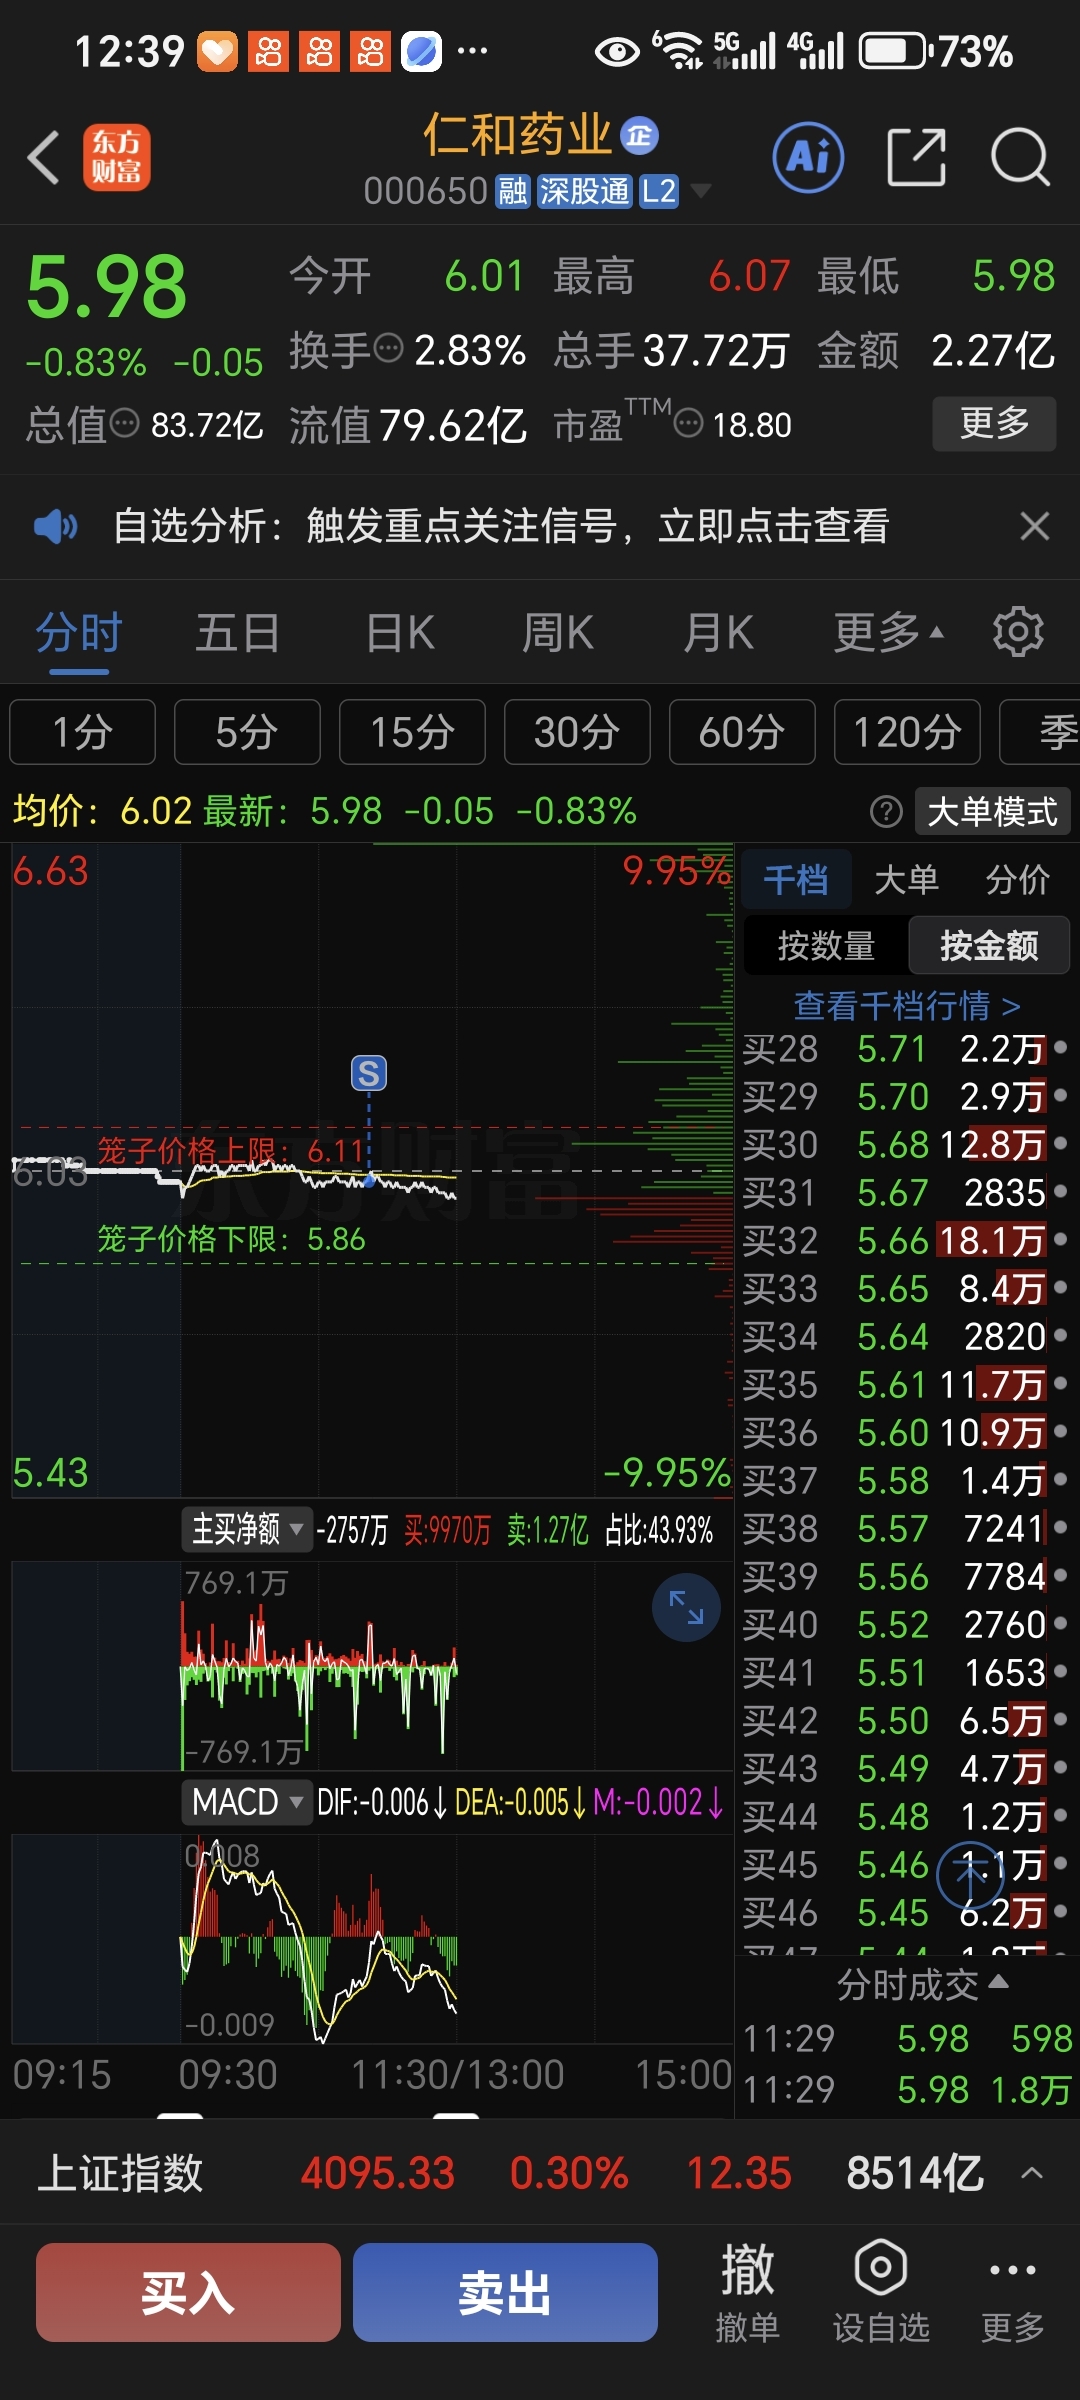Viewport: 1080px width, 2400px height.
Task: Switch to the 五日 chart tab
Action: [238, 633]
